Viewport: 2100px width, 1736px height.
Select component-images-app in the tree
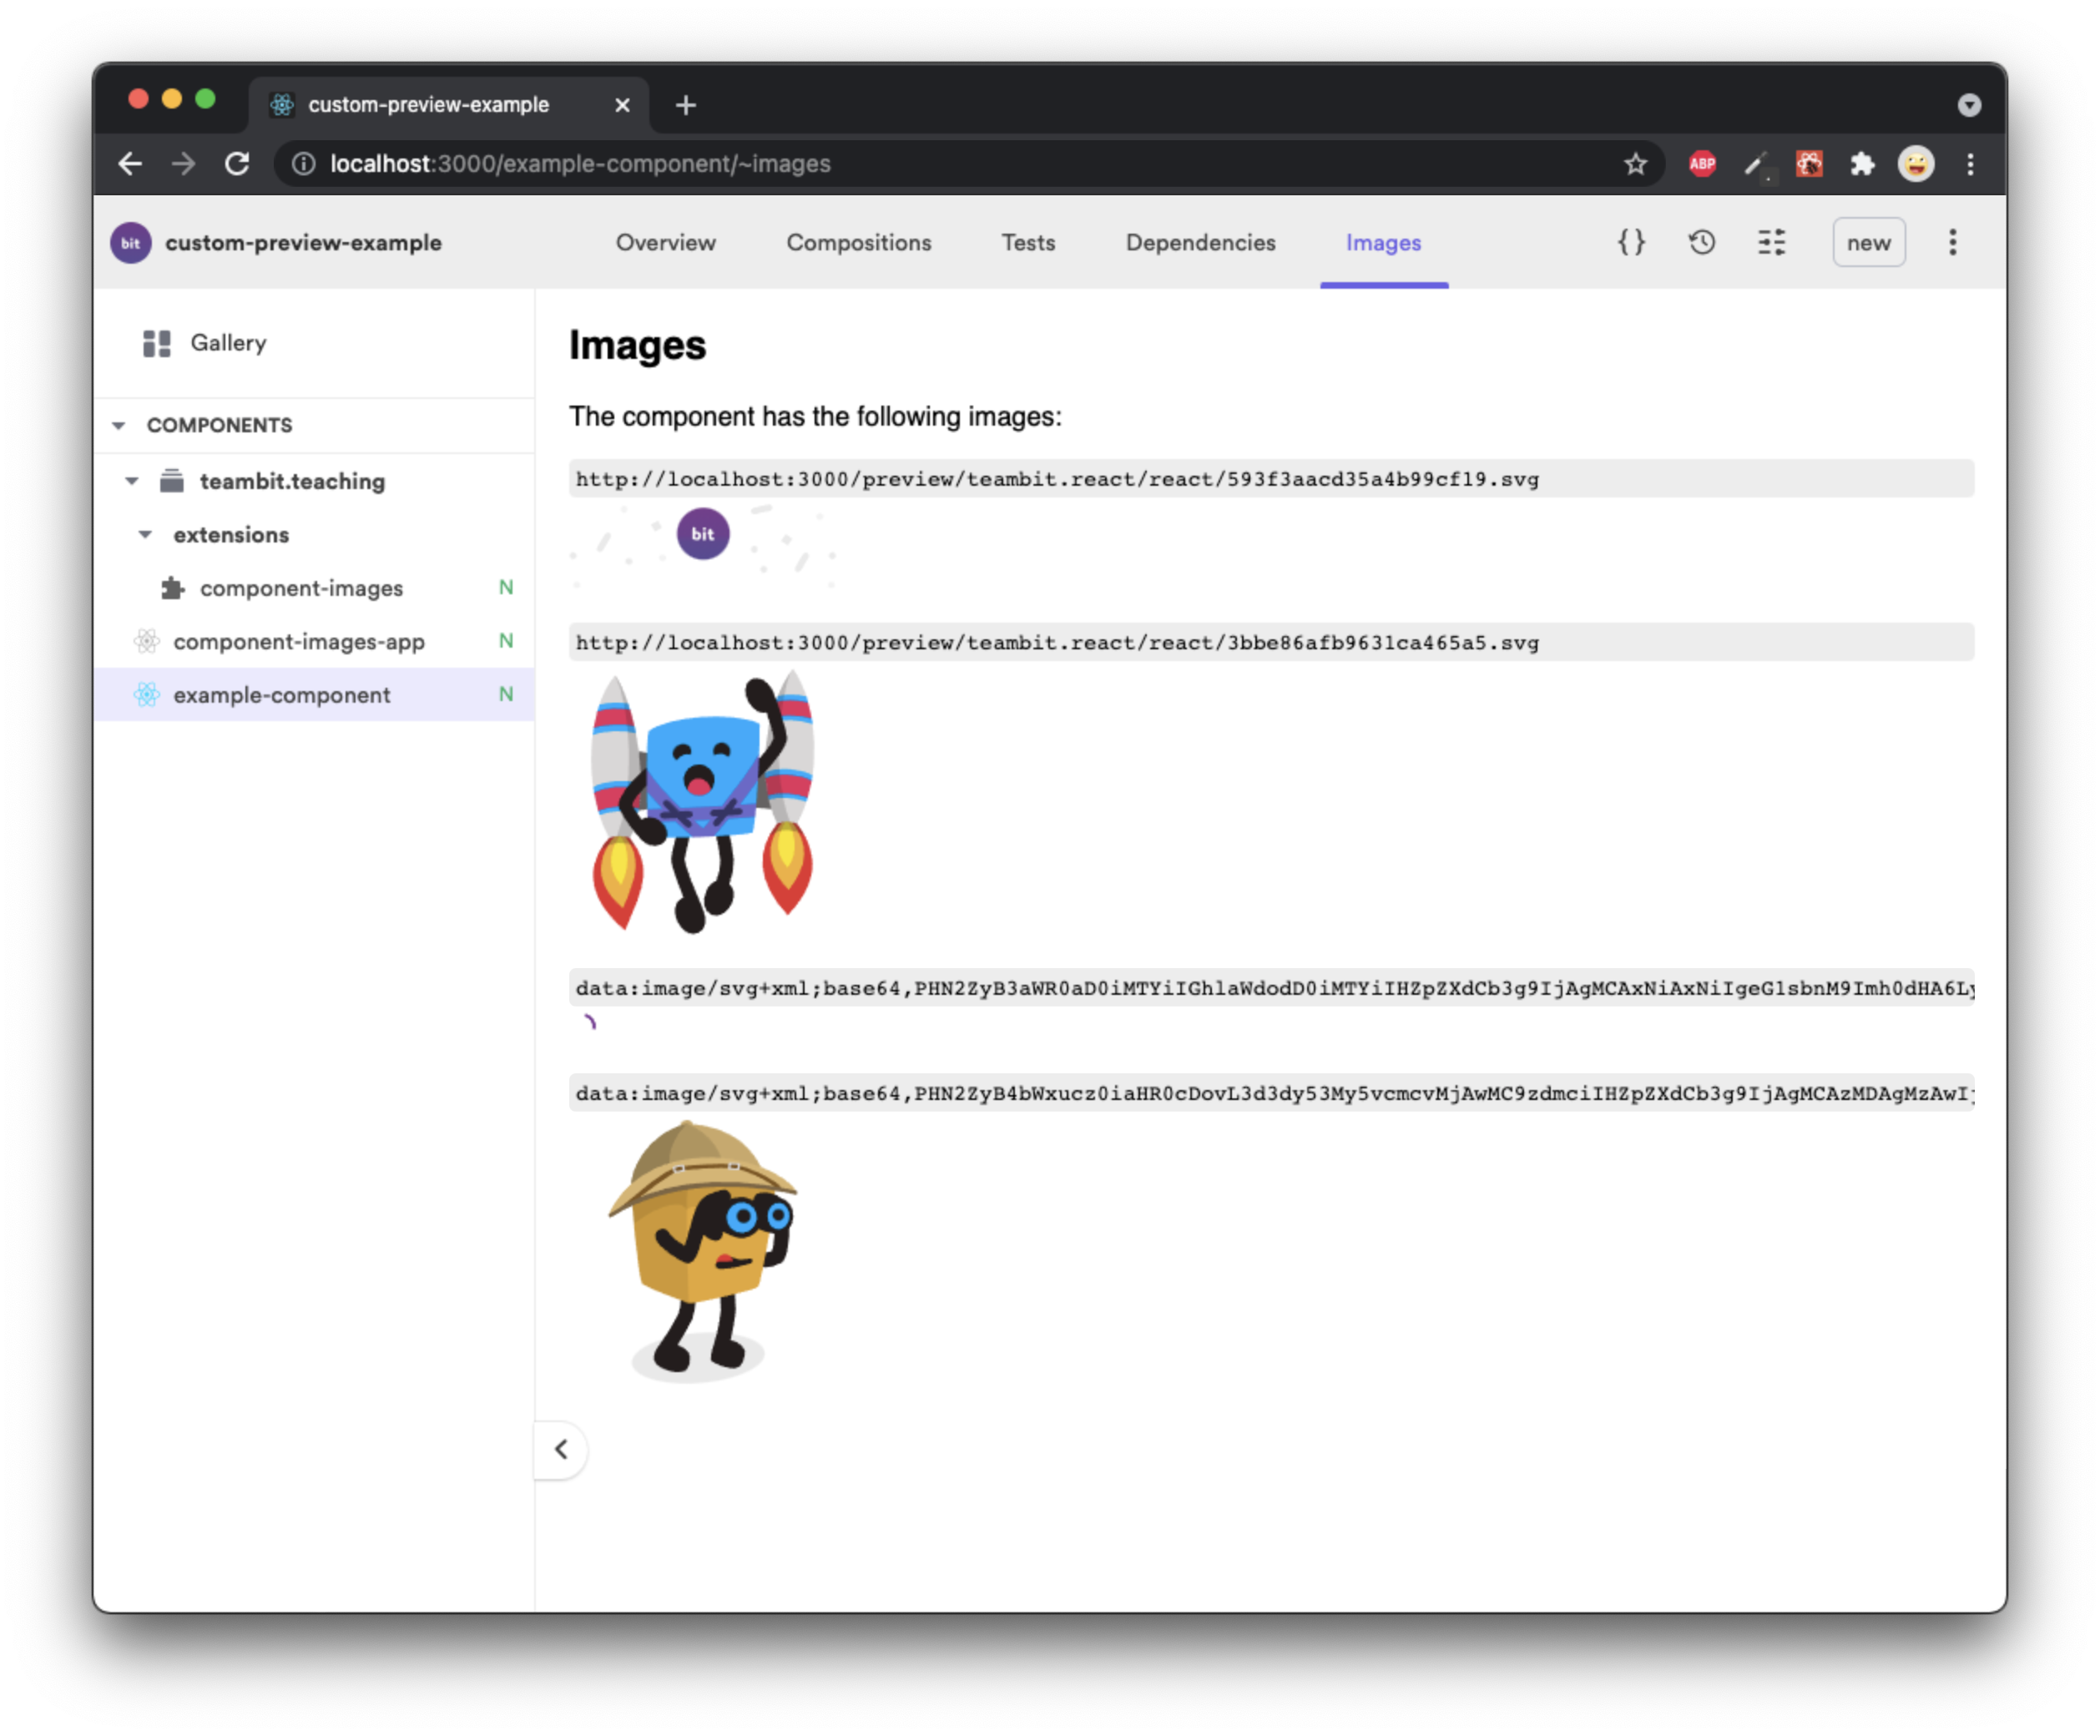click(298, 642)
